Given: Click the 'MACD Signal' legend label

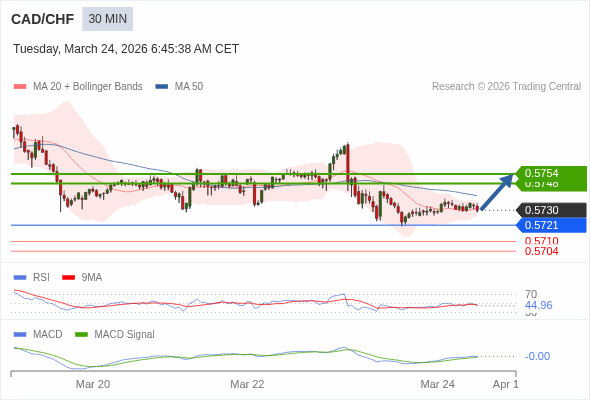Looking at the screenshot, I should (x=125, y=335).
